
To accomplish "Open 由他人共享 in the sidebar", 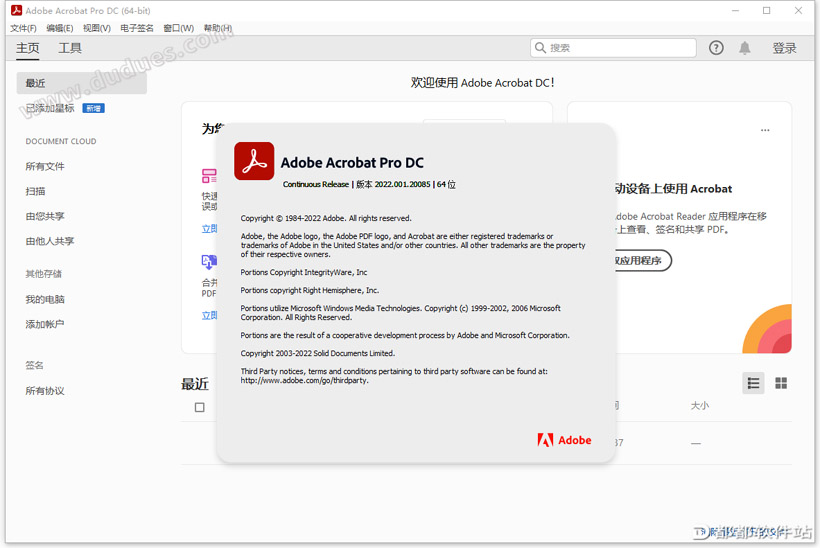I will click(x=50, y=241).
